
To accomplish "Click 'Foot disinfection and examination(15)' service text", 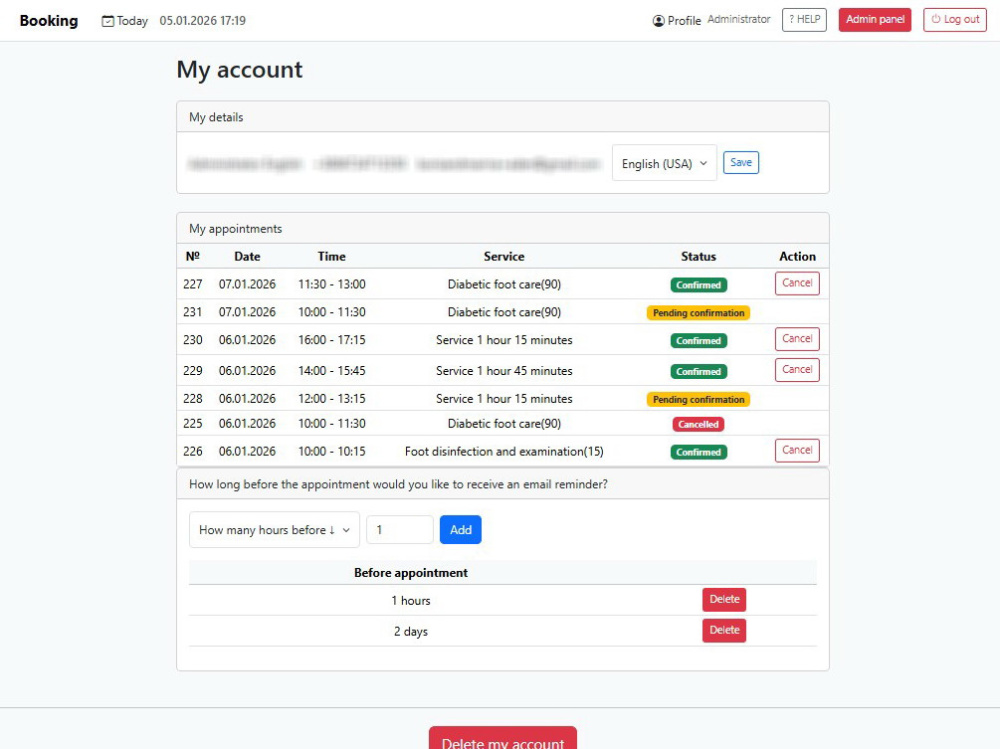I will tap(504, 452).
